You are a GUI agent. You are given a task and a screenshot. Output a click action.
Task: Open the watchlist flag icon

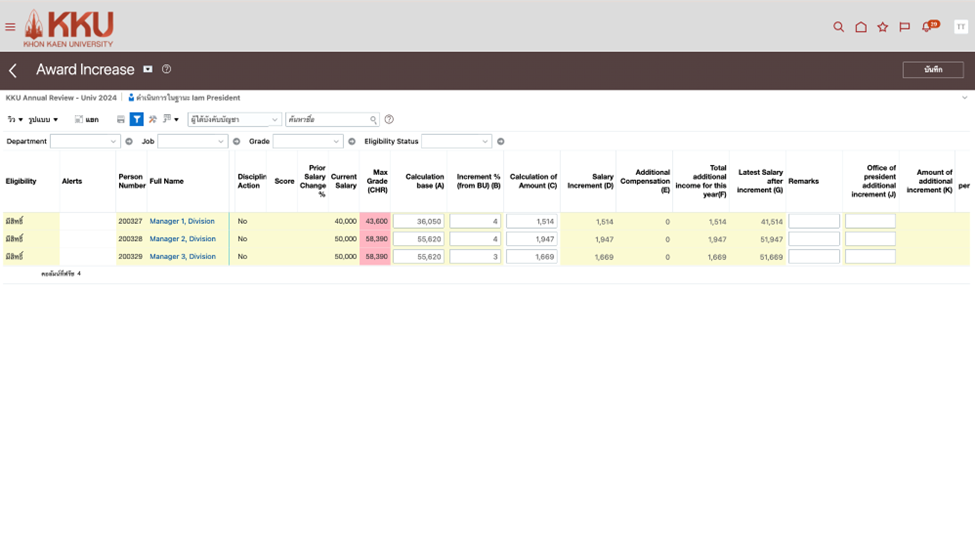tap(904, 27)
